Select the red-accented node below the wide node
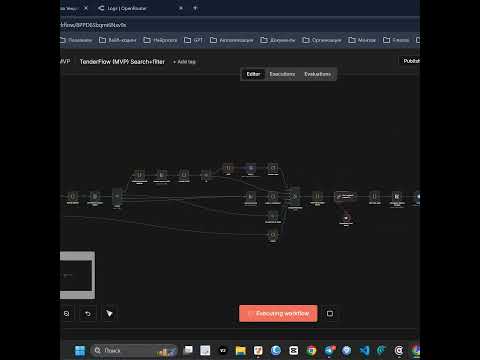Screen dimensions: 480x360 point(346,218)
